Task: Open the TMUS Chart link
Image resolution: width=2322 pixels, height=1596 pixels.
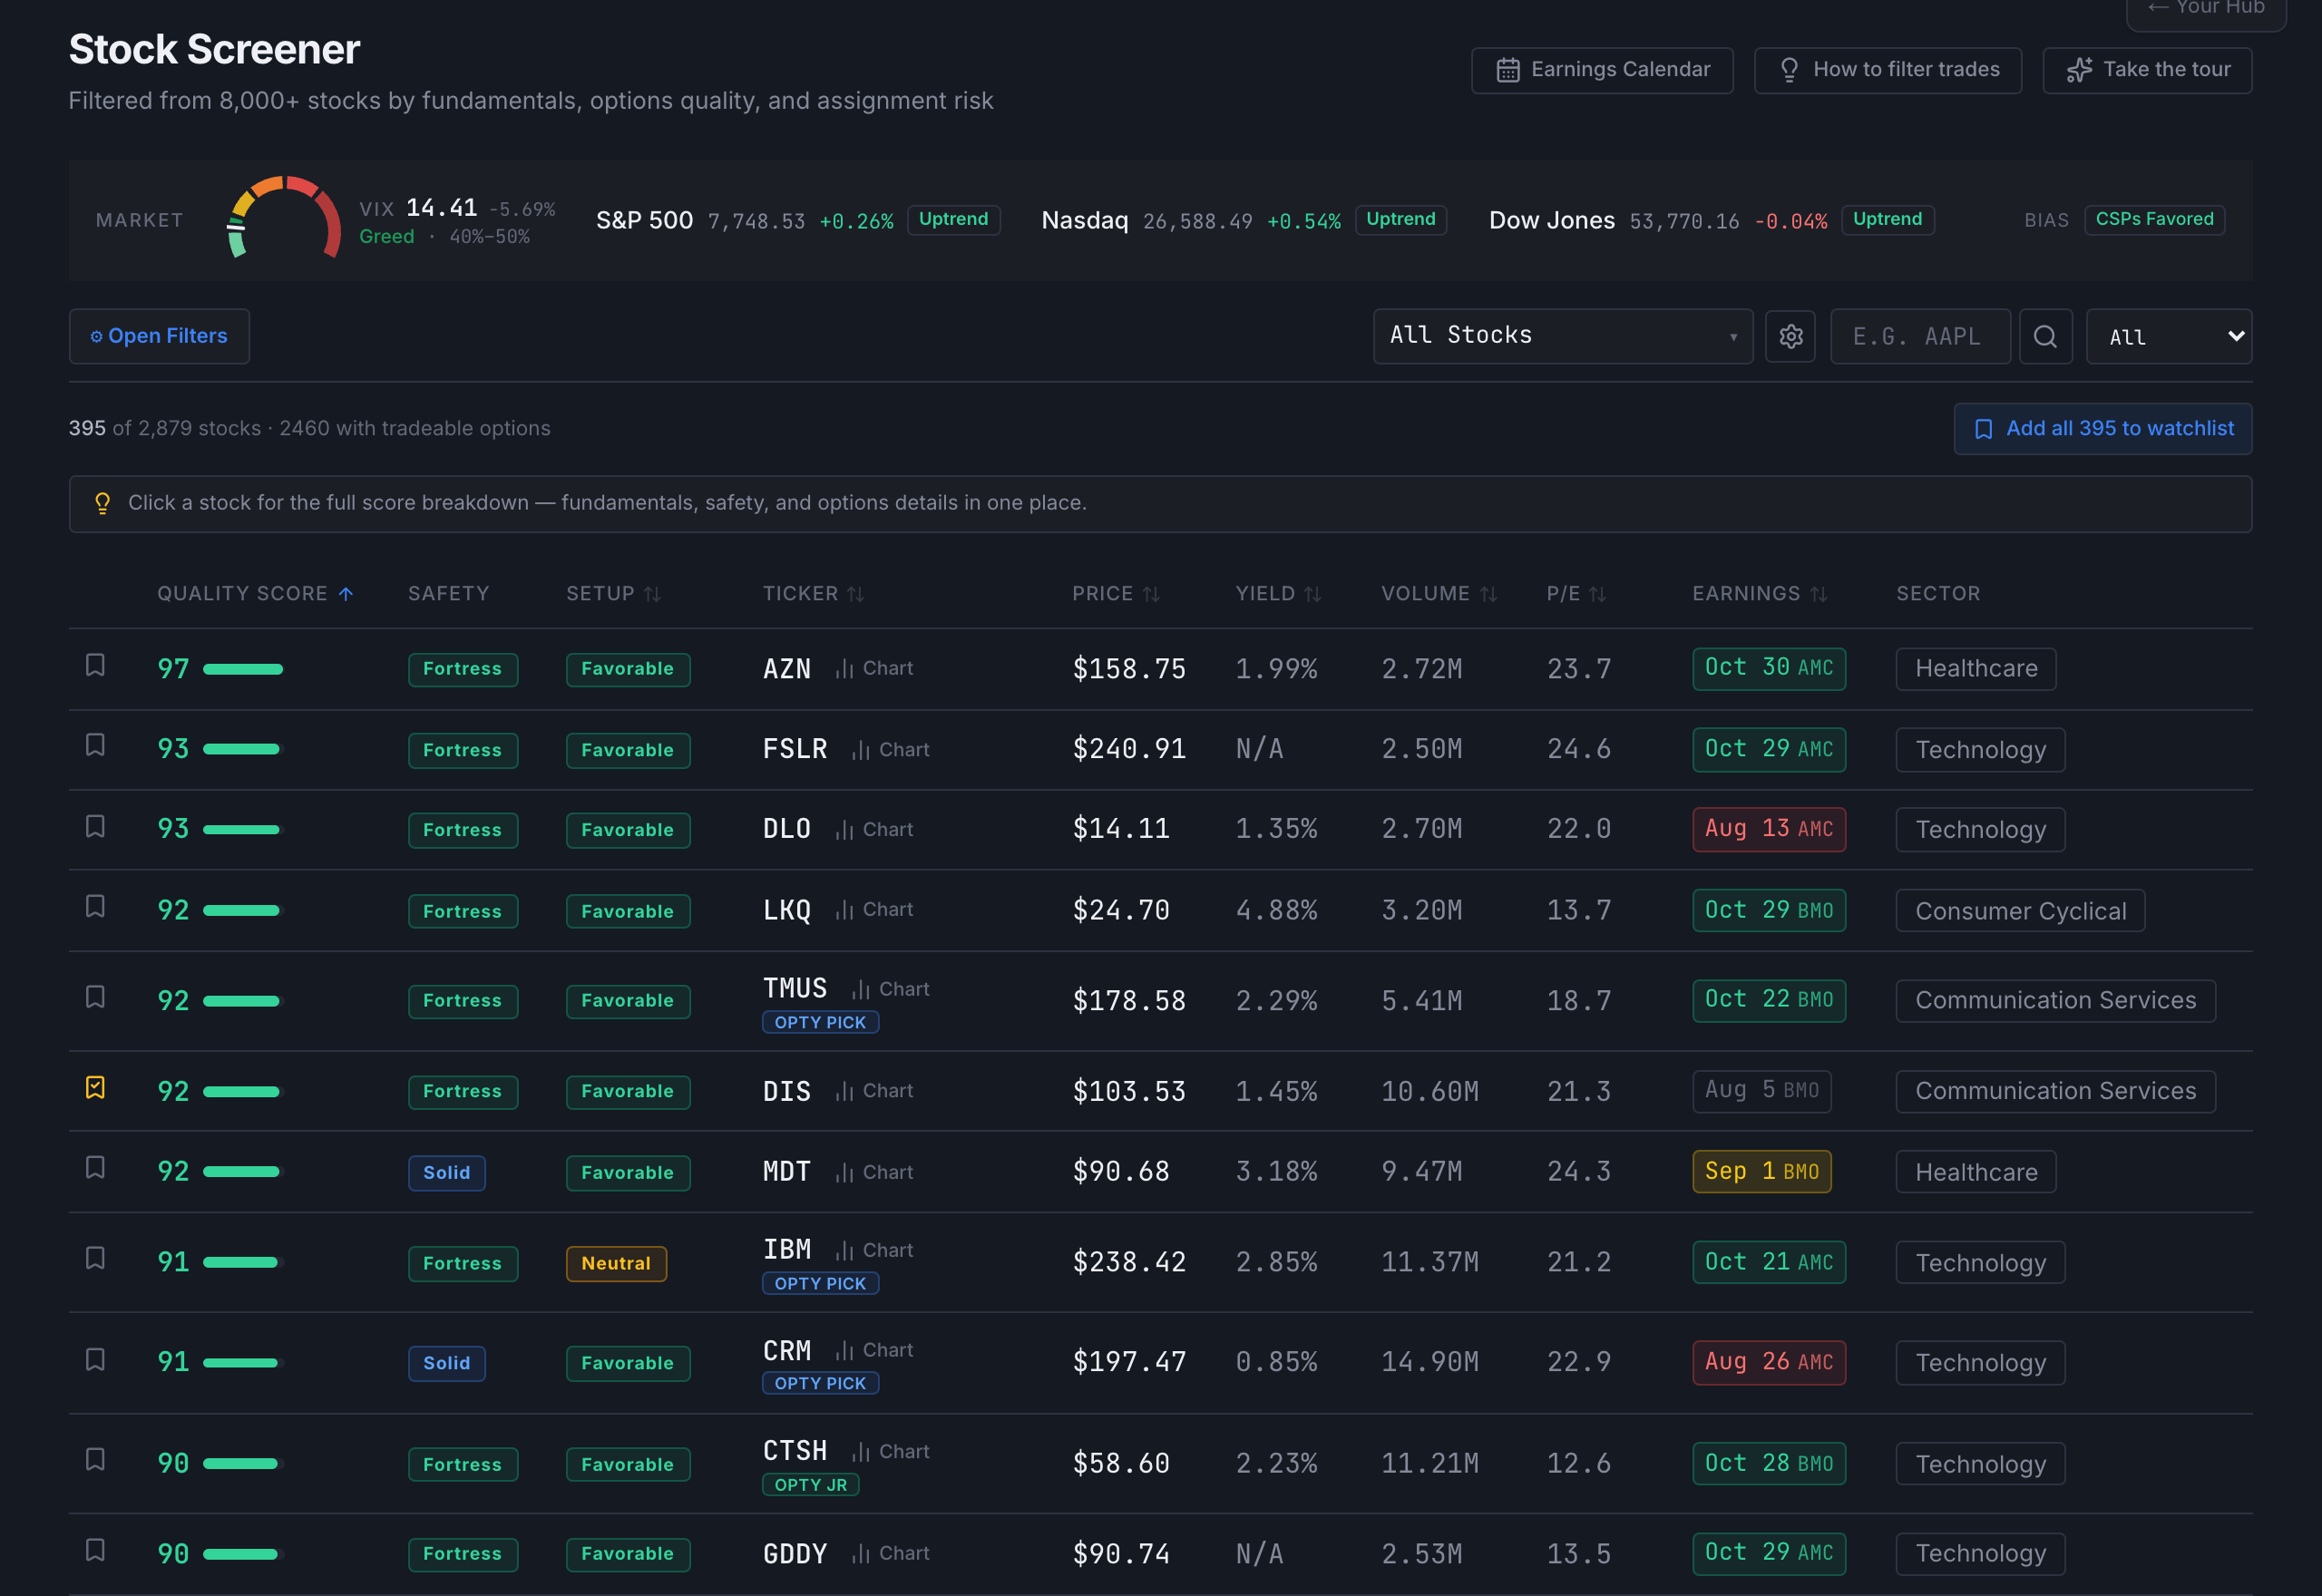Action: (890, 989)
